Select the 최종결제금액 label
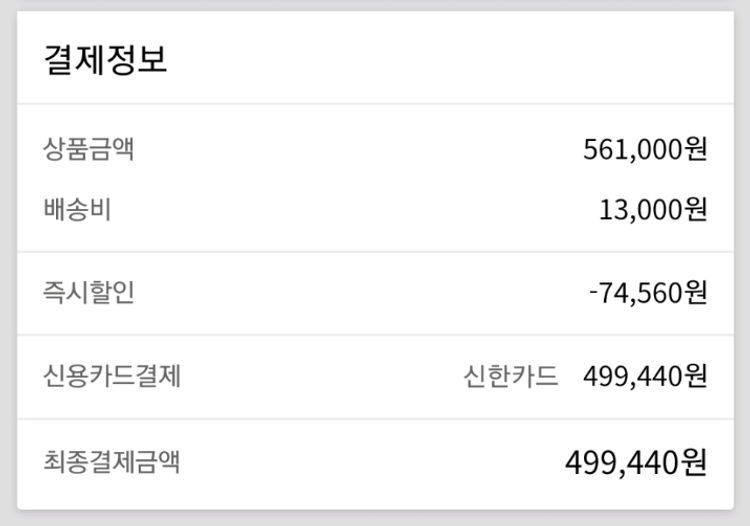This screenshot has height=526, width=750. 112,462
